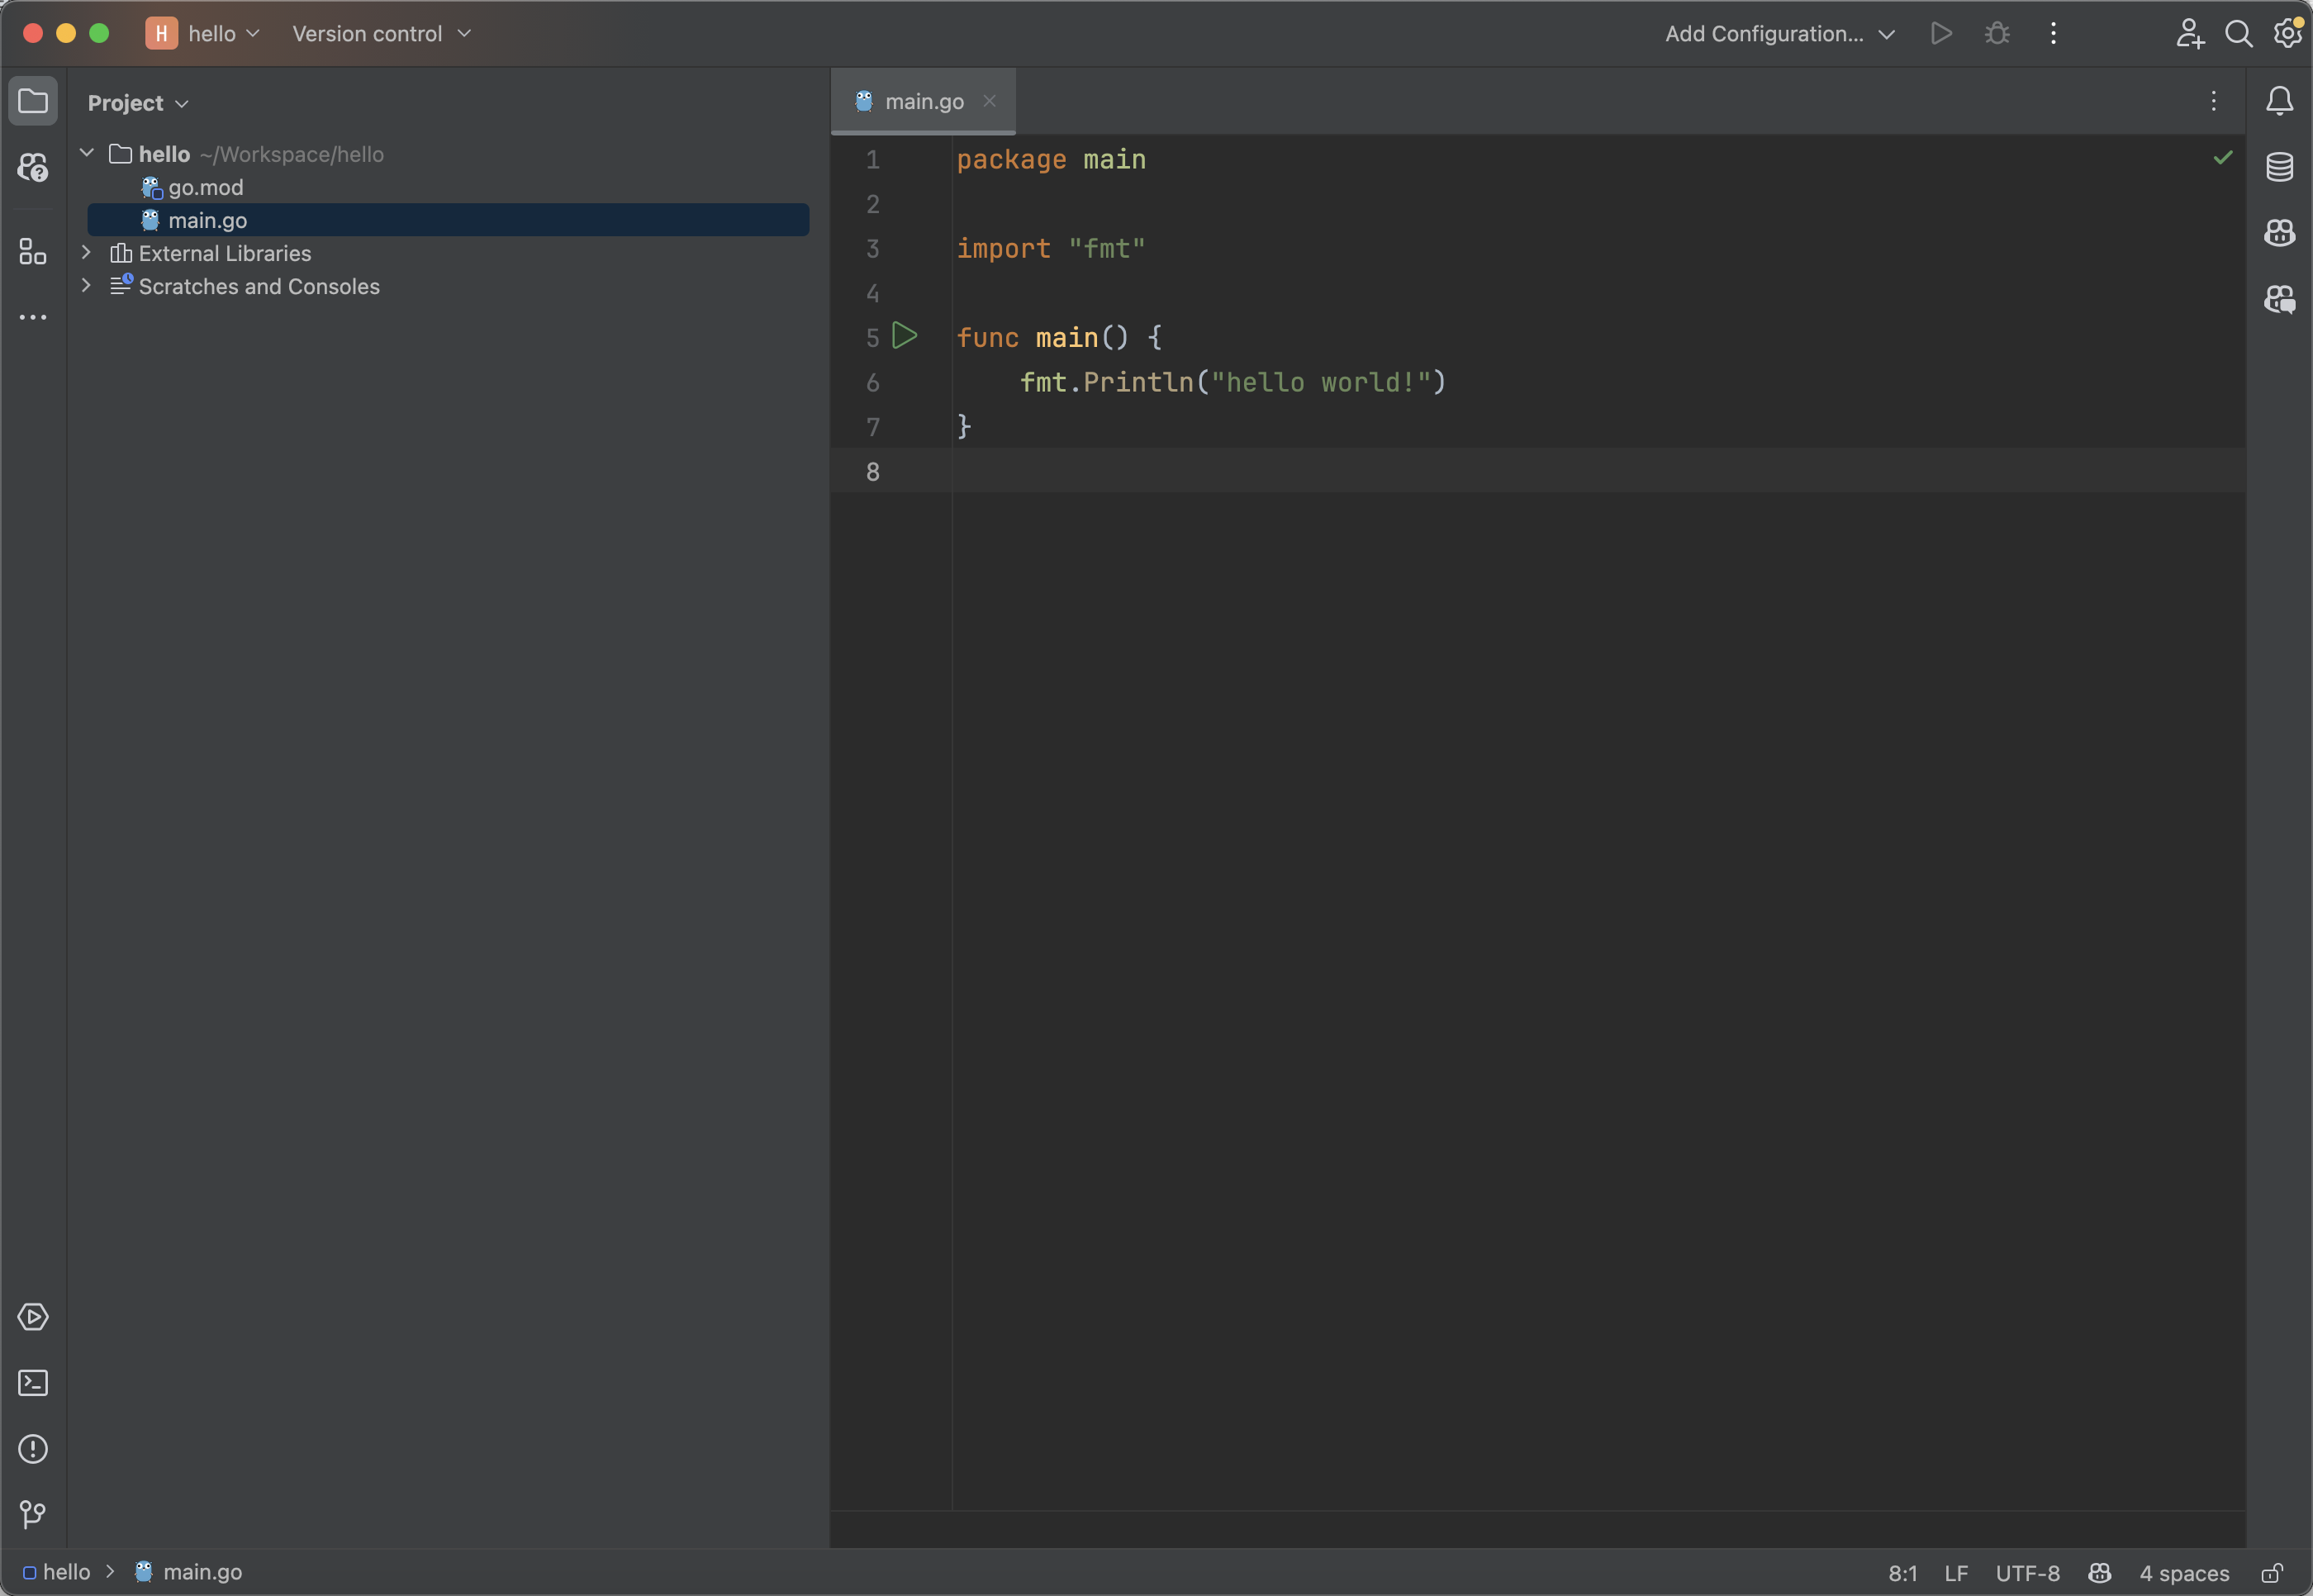Open Search Everywhere magnifier icon
Viewport: 2313px width, 1596px height.
tap(2238, 34)
